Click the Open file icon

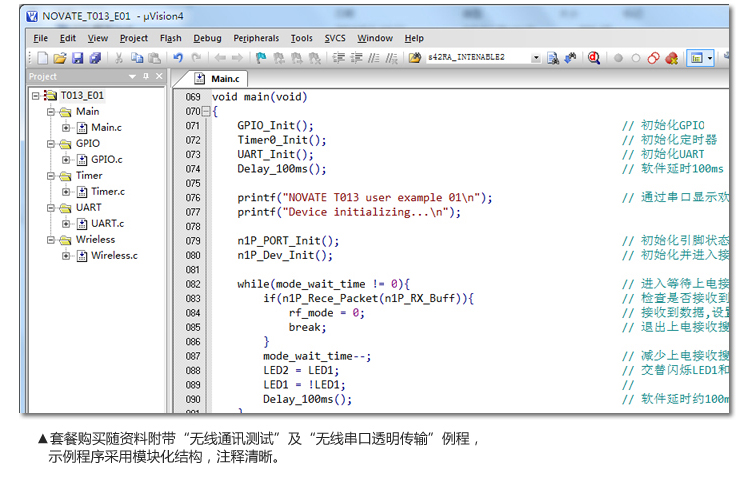pos(60,58)
